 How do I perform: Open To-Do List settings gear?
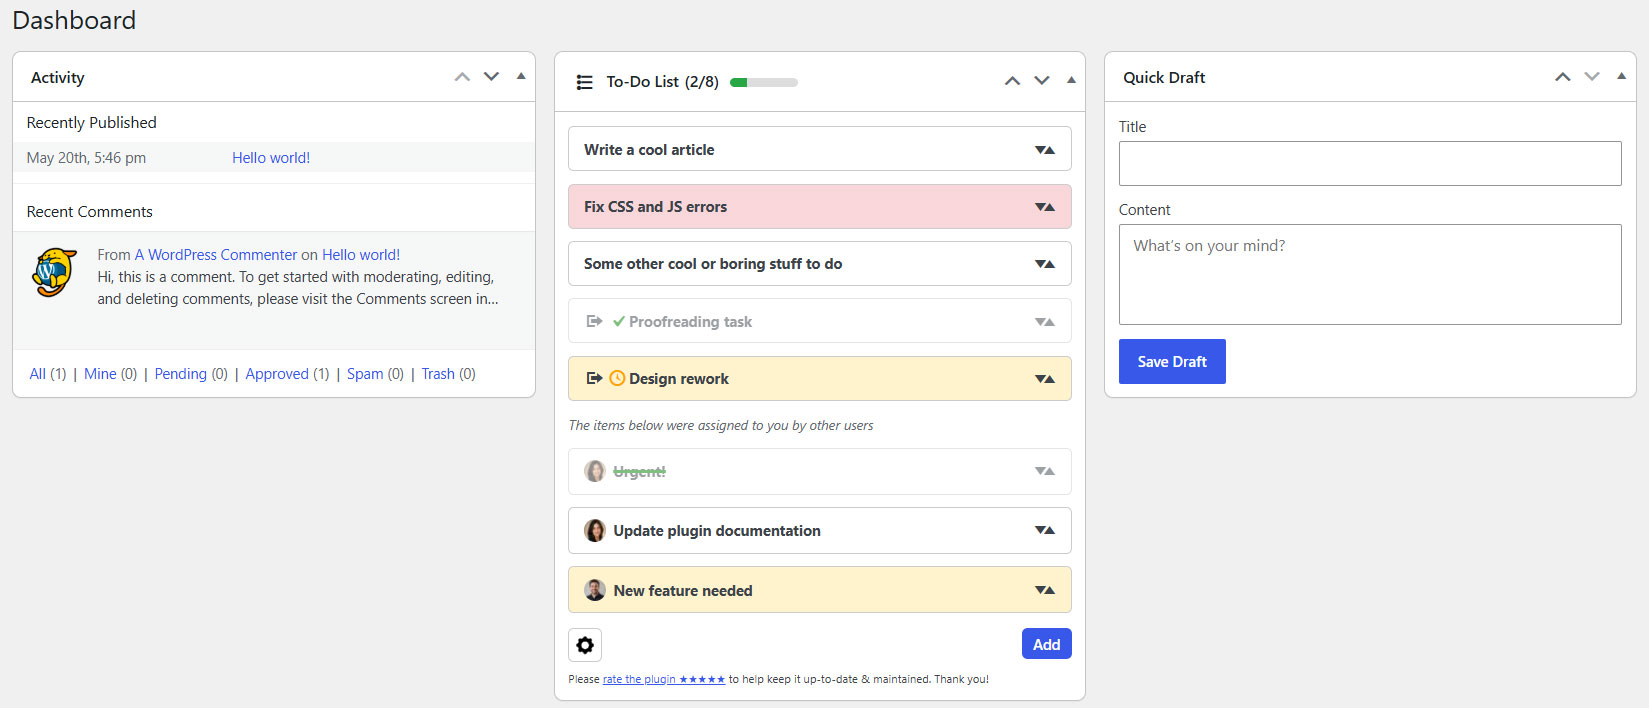pos(585,645)
